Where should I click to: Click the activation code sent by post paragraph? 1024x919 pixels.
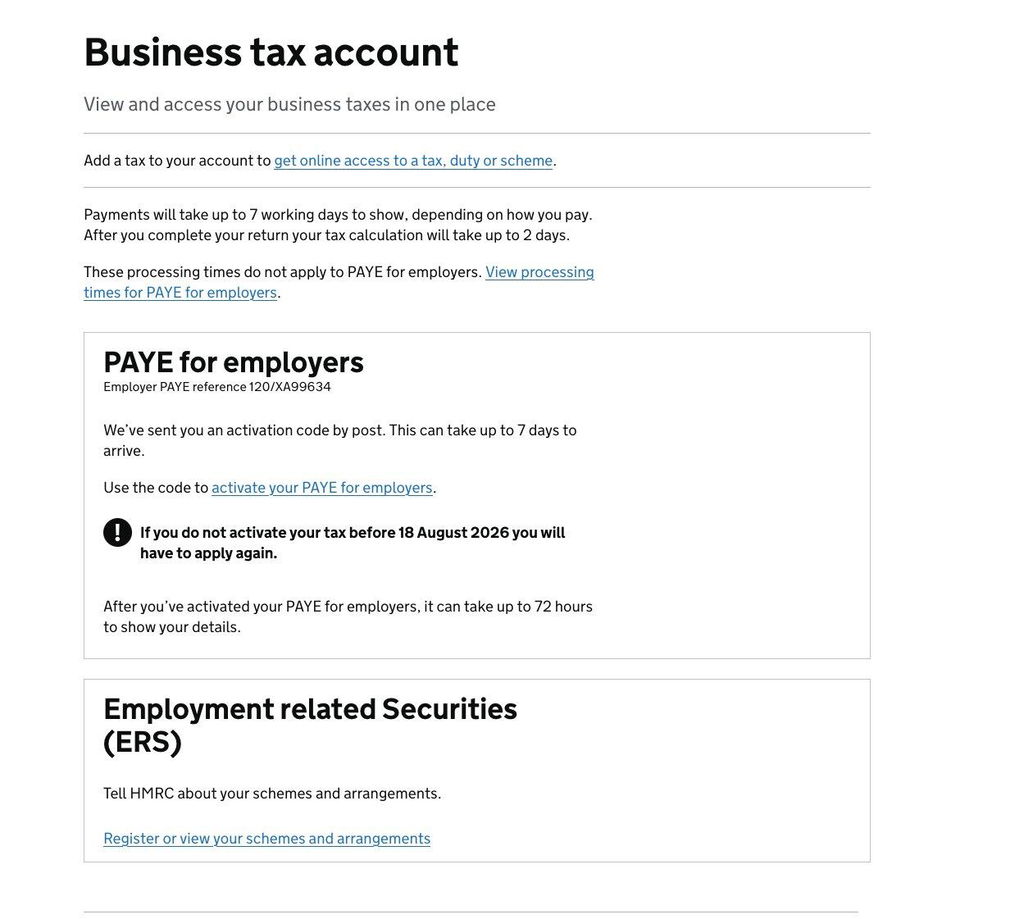click(x=340, y=440)
